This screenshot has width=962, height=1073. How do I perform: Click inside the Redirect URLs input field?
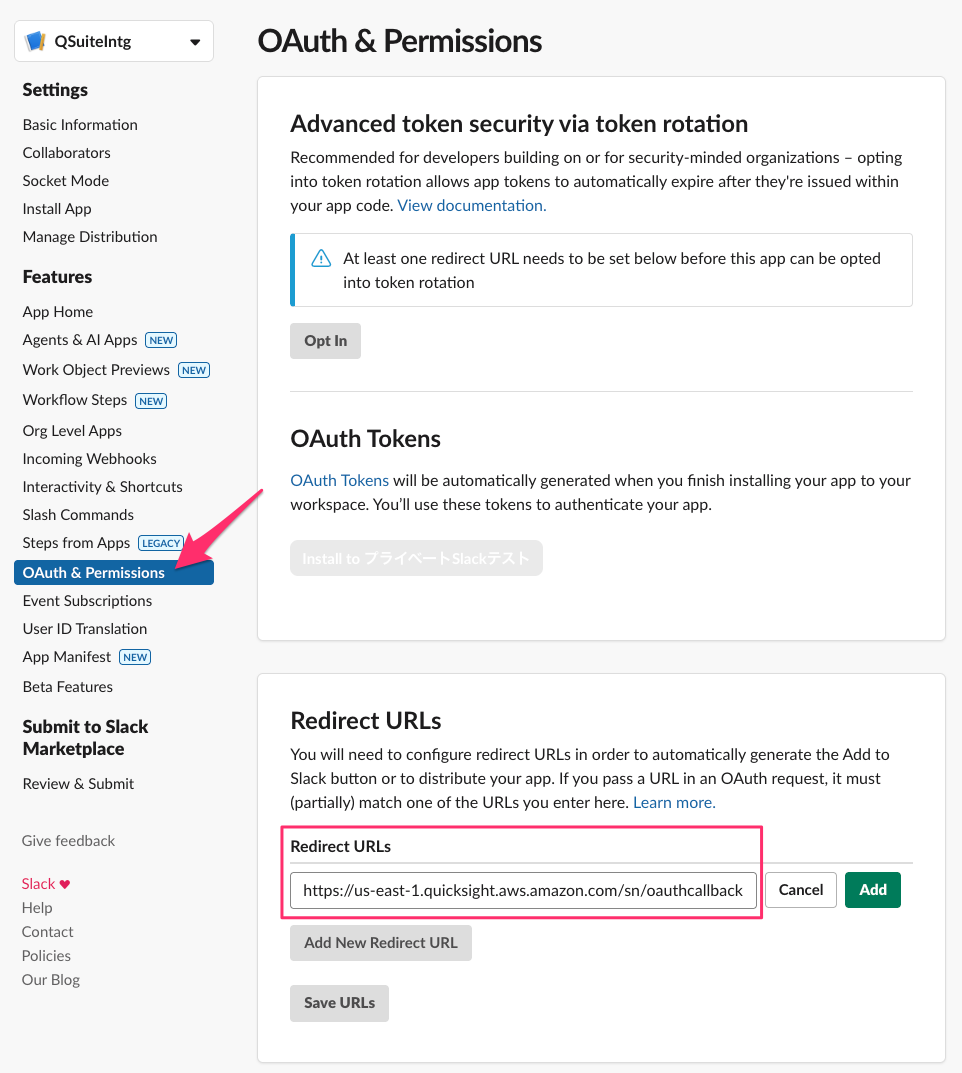click(x=522, y=889)
